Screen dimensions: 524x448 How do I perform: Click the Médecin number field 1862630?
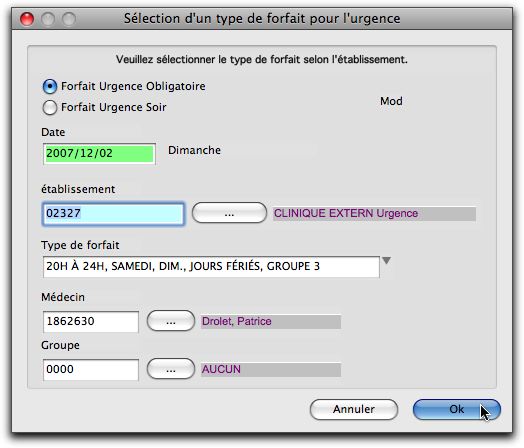[91, 322]
